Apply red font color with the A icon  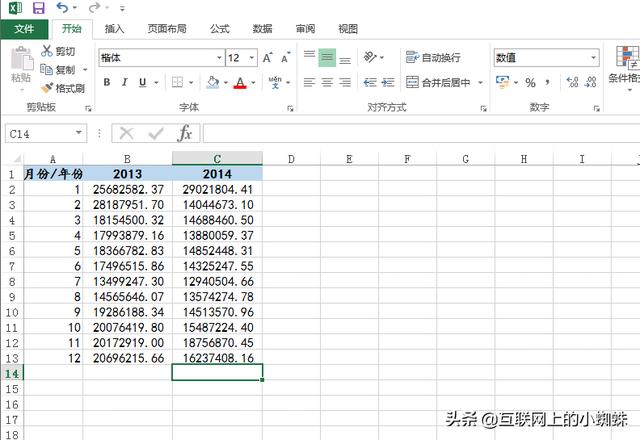click(x=240, y=83)
